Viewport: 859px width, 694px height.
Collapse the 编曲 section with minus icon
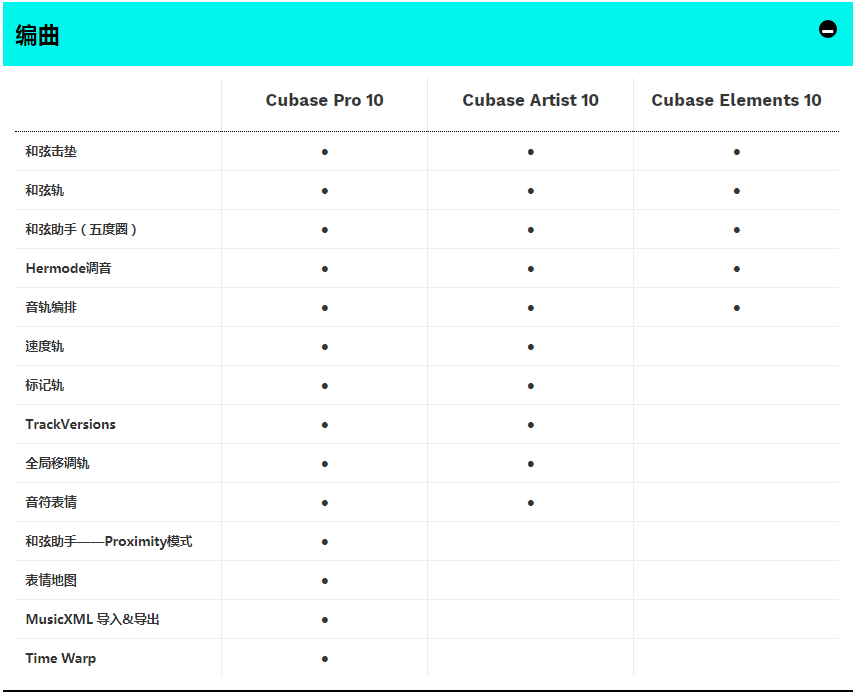click(827, 29)
